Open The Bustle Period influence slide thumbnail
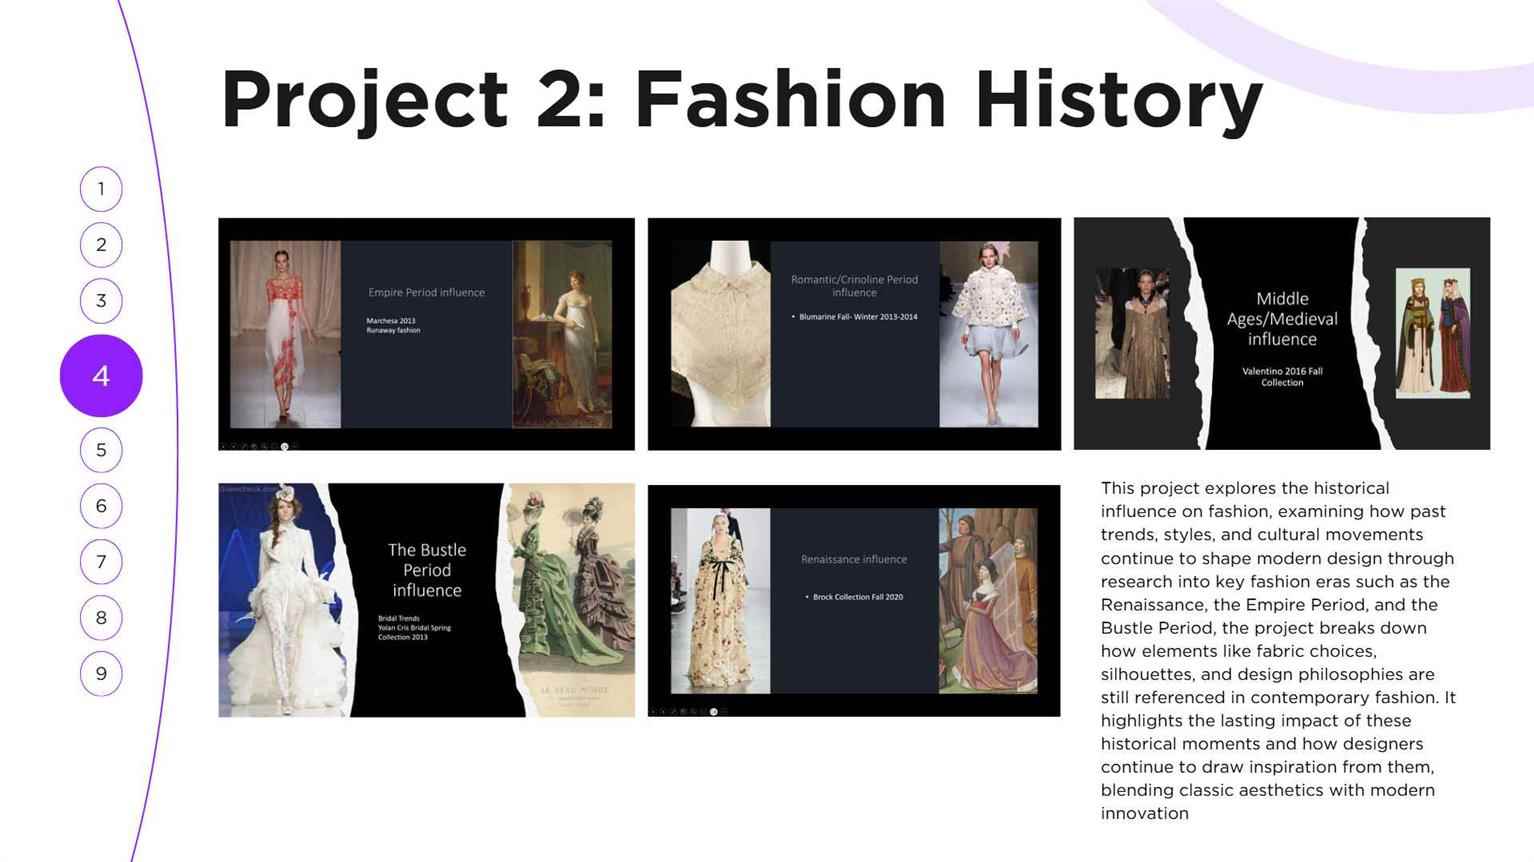 pyautogui.click(x=426, y=600)
